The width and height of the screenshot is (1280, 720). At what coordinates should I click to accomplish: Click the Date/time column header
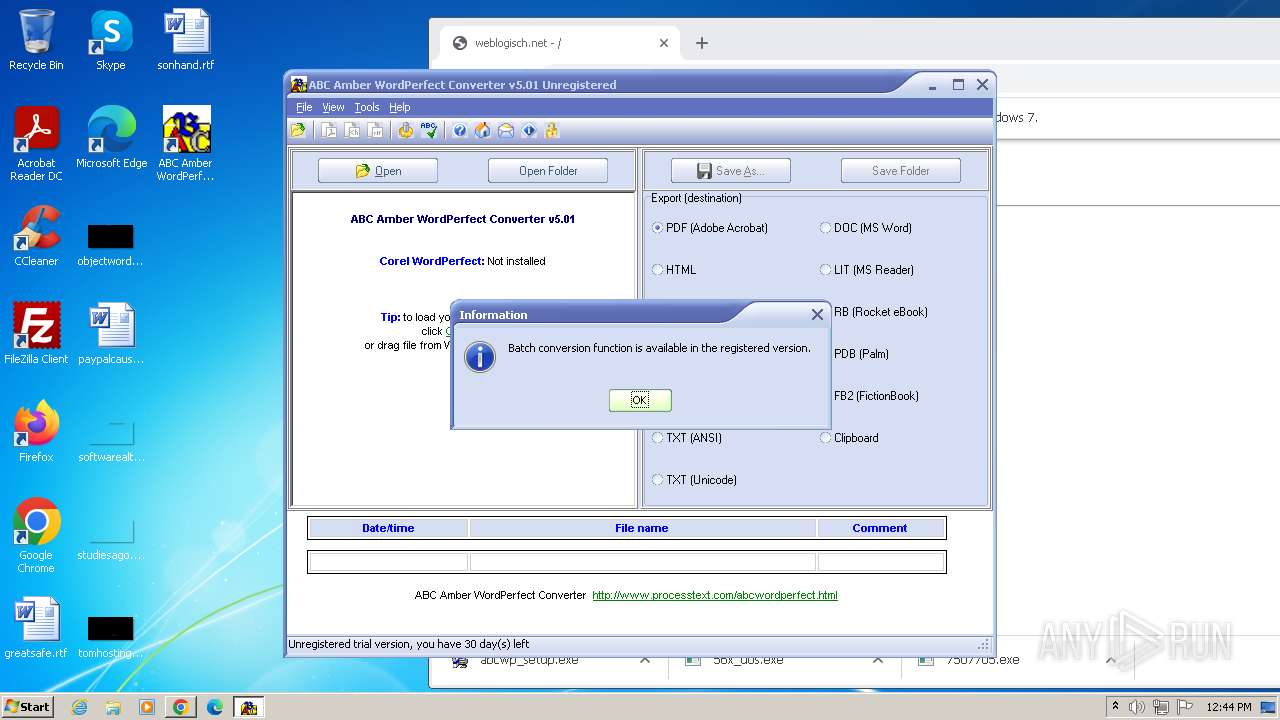[388, 528]
